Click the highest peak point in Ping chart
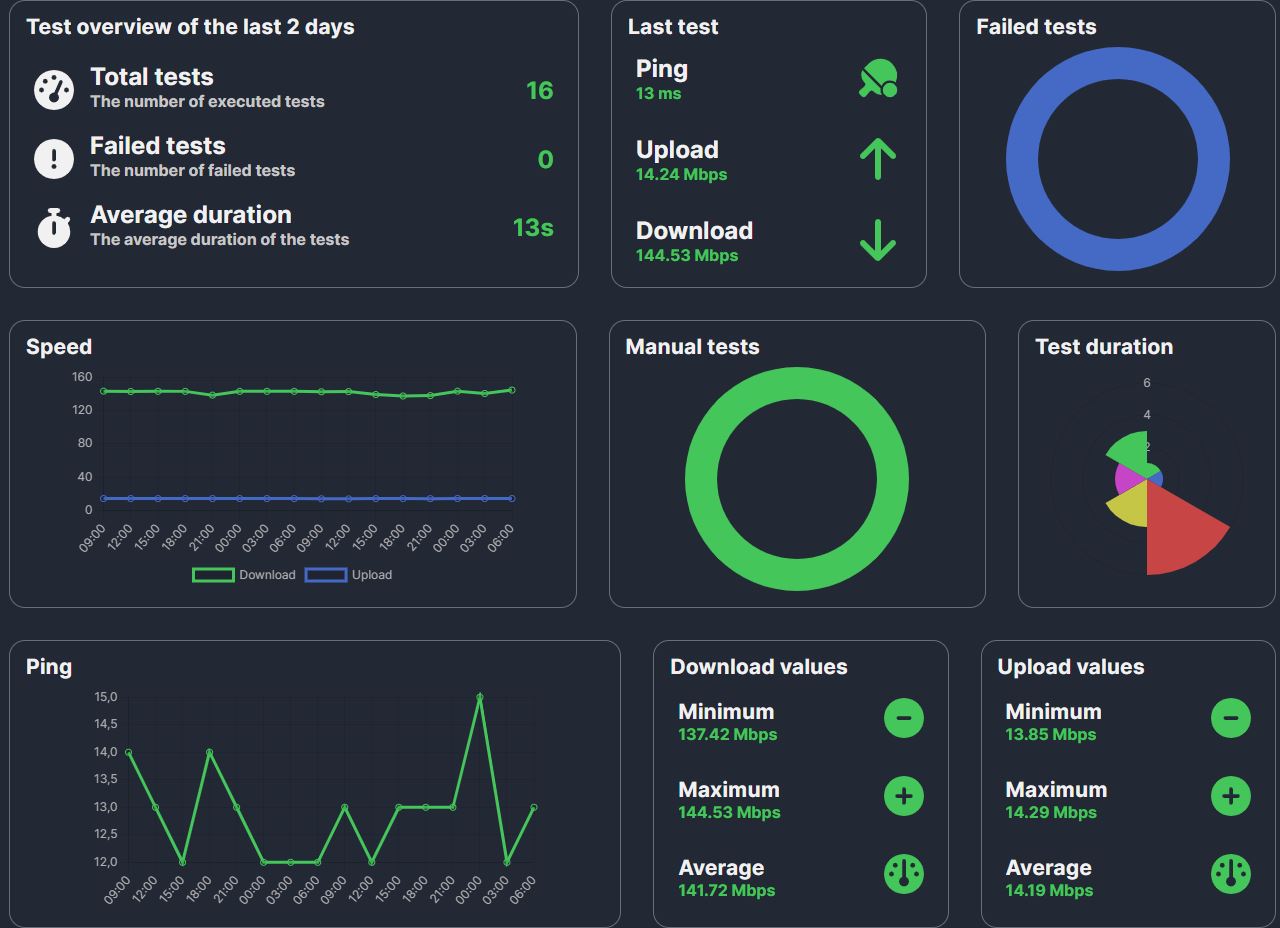 click(480, 698)
